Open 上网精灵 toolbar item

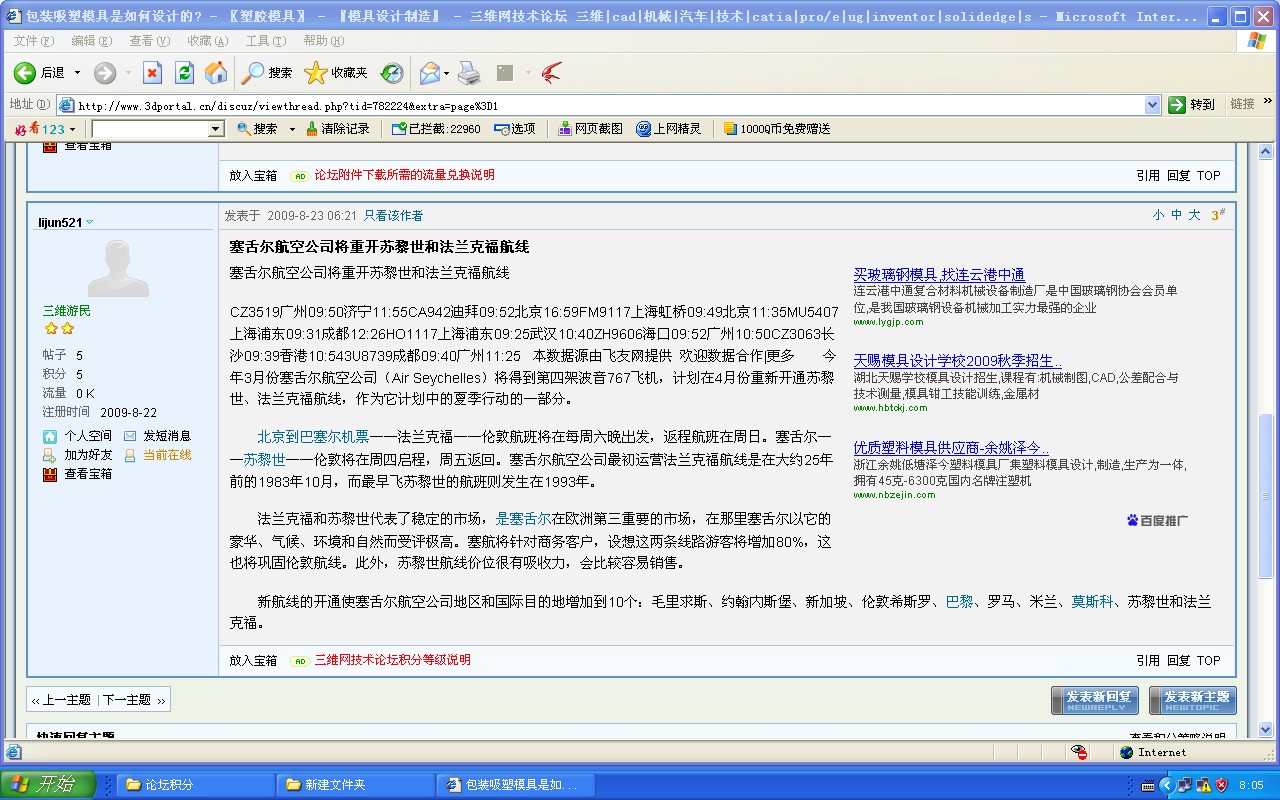point(669,129)
